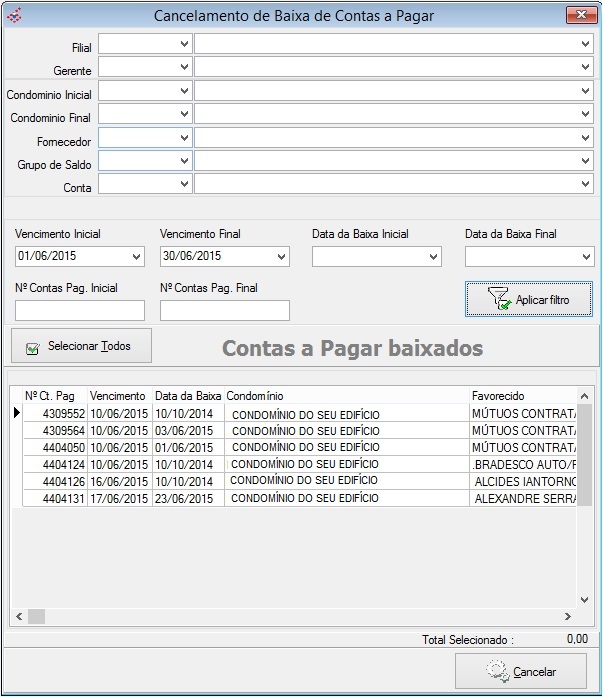Click the application icon in the title bar

pos(13,15)
